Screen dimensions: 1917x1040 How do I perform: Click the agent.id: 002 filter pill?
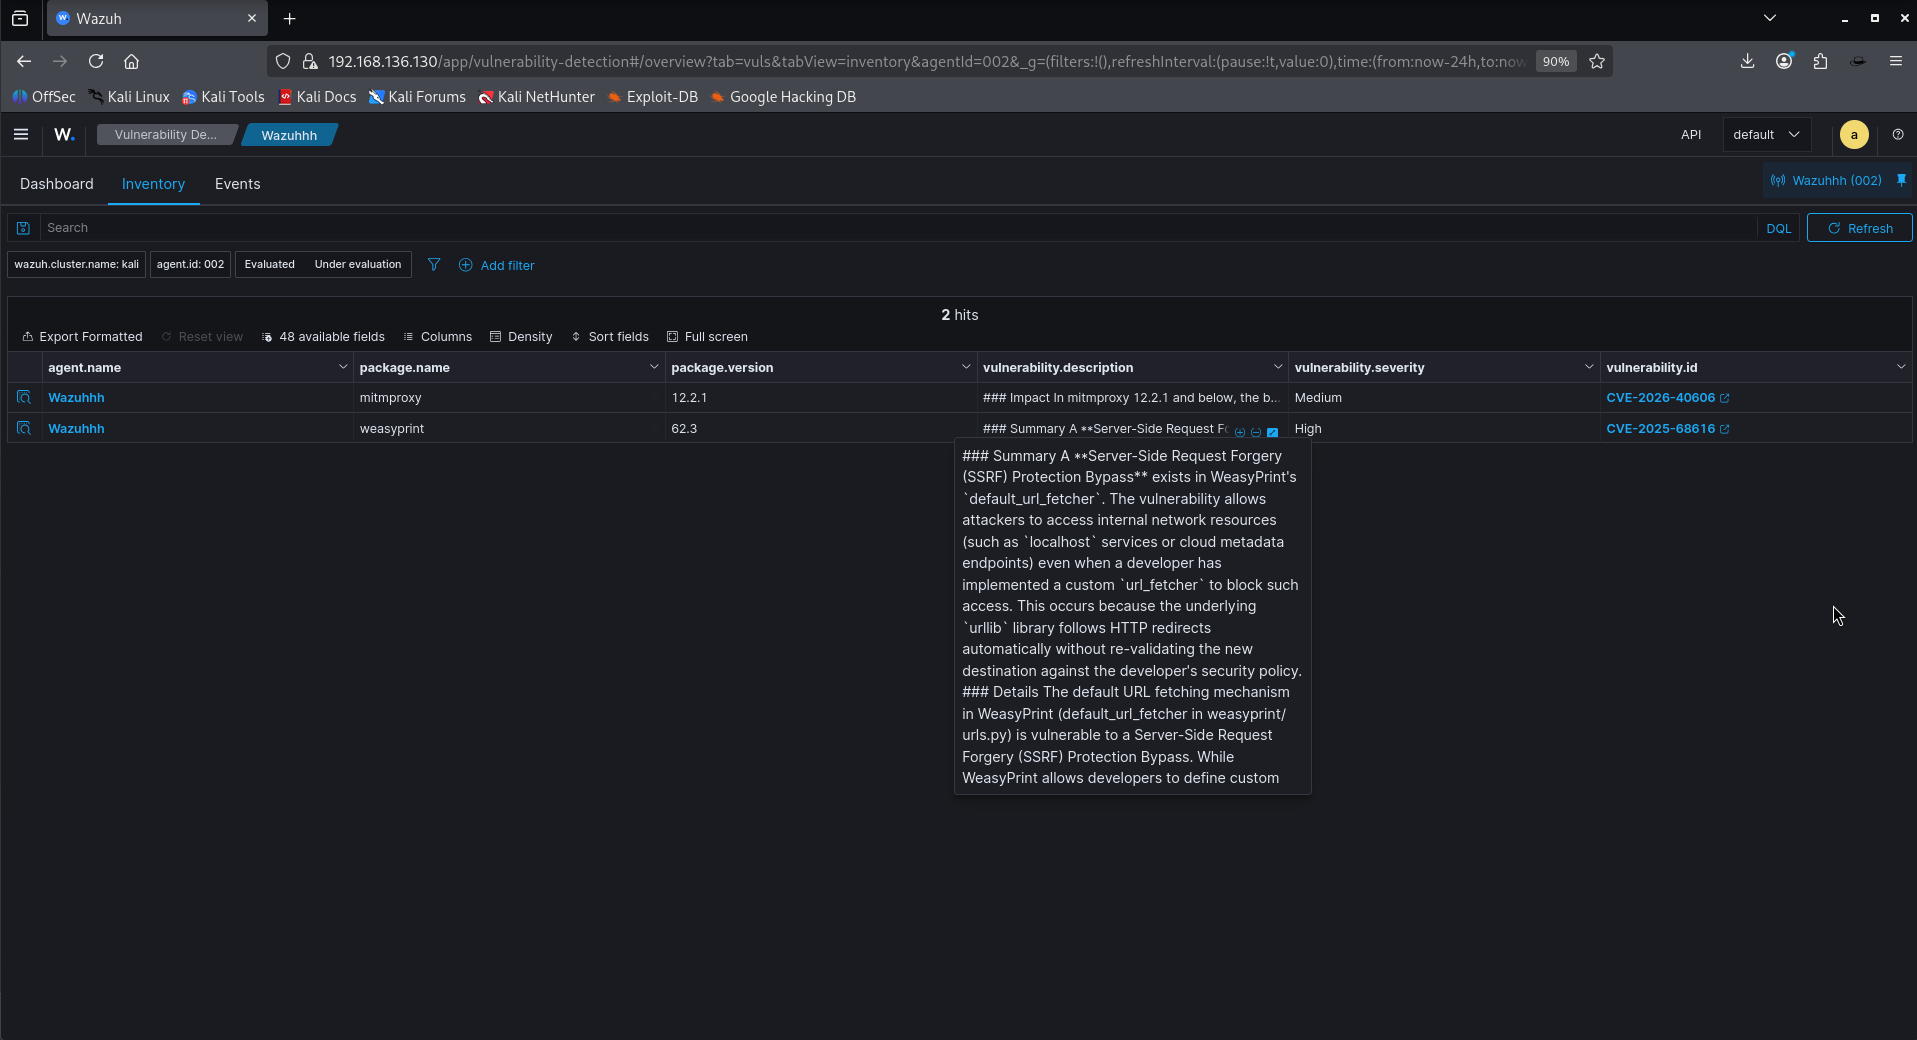pyautogui.click(x=190, y=264)
